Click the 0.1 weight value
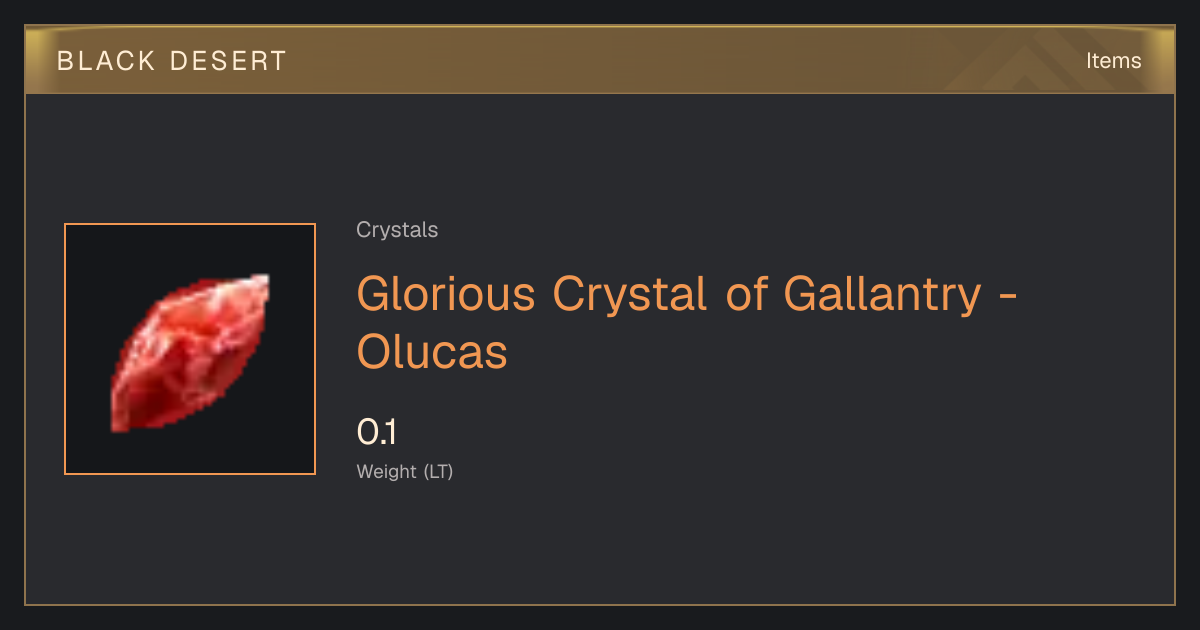The height and width of the screenshot is (630, 1200). pyautogui.click(x=377, y=432)
